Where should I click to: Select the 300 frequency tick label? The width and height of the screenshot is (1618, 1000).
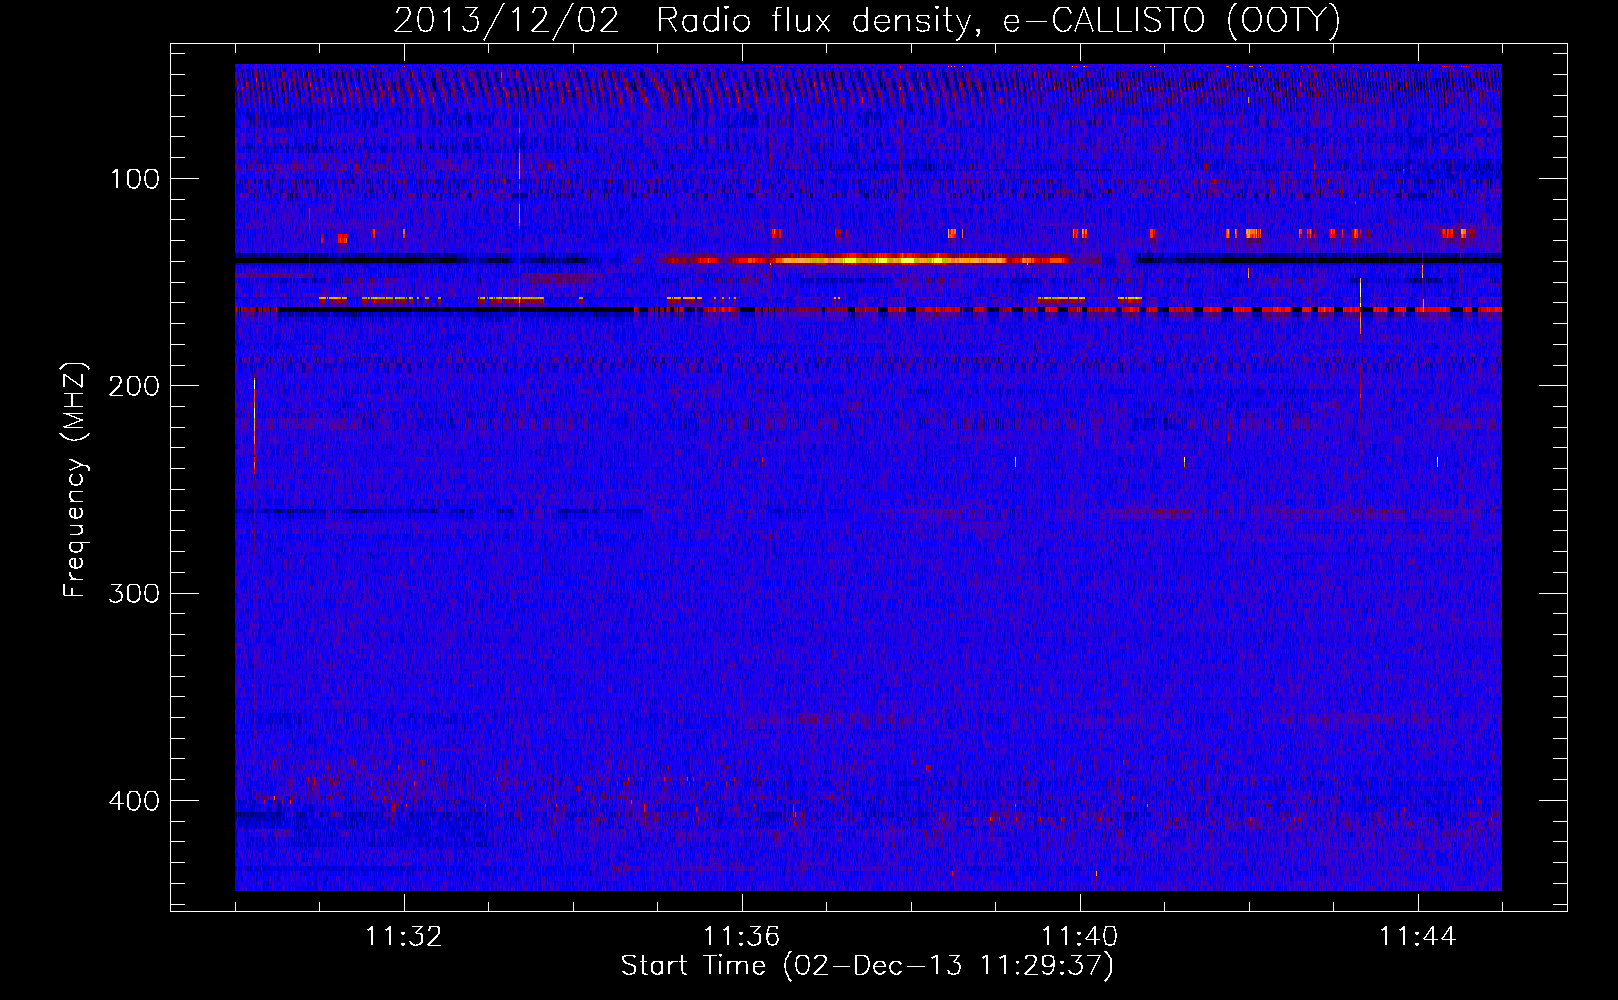point(135,593)
